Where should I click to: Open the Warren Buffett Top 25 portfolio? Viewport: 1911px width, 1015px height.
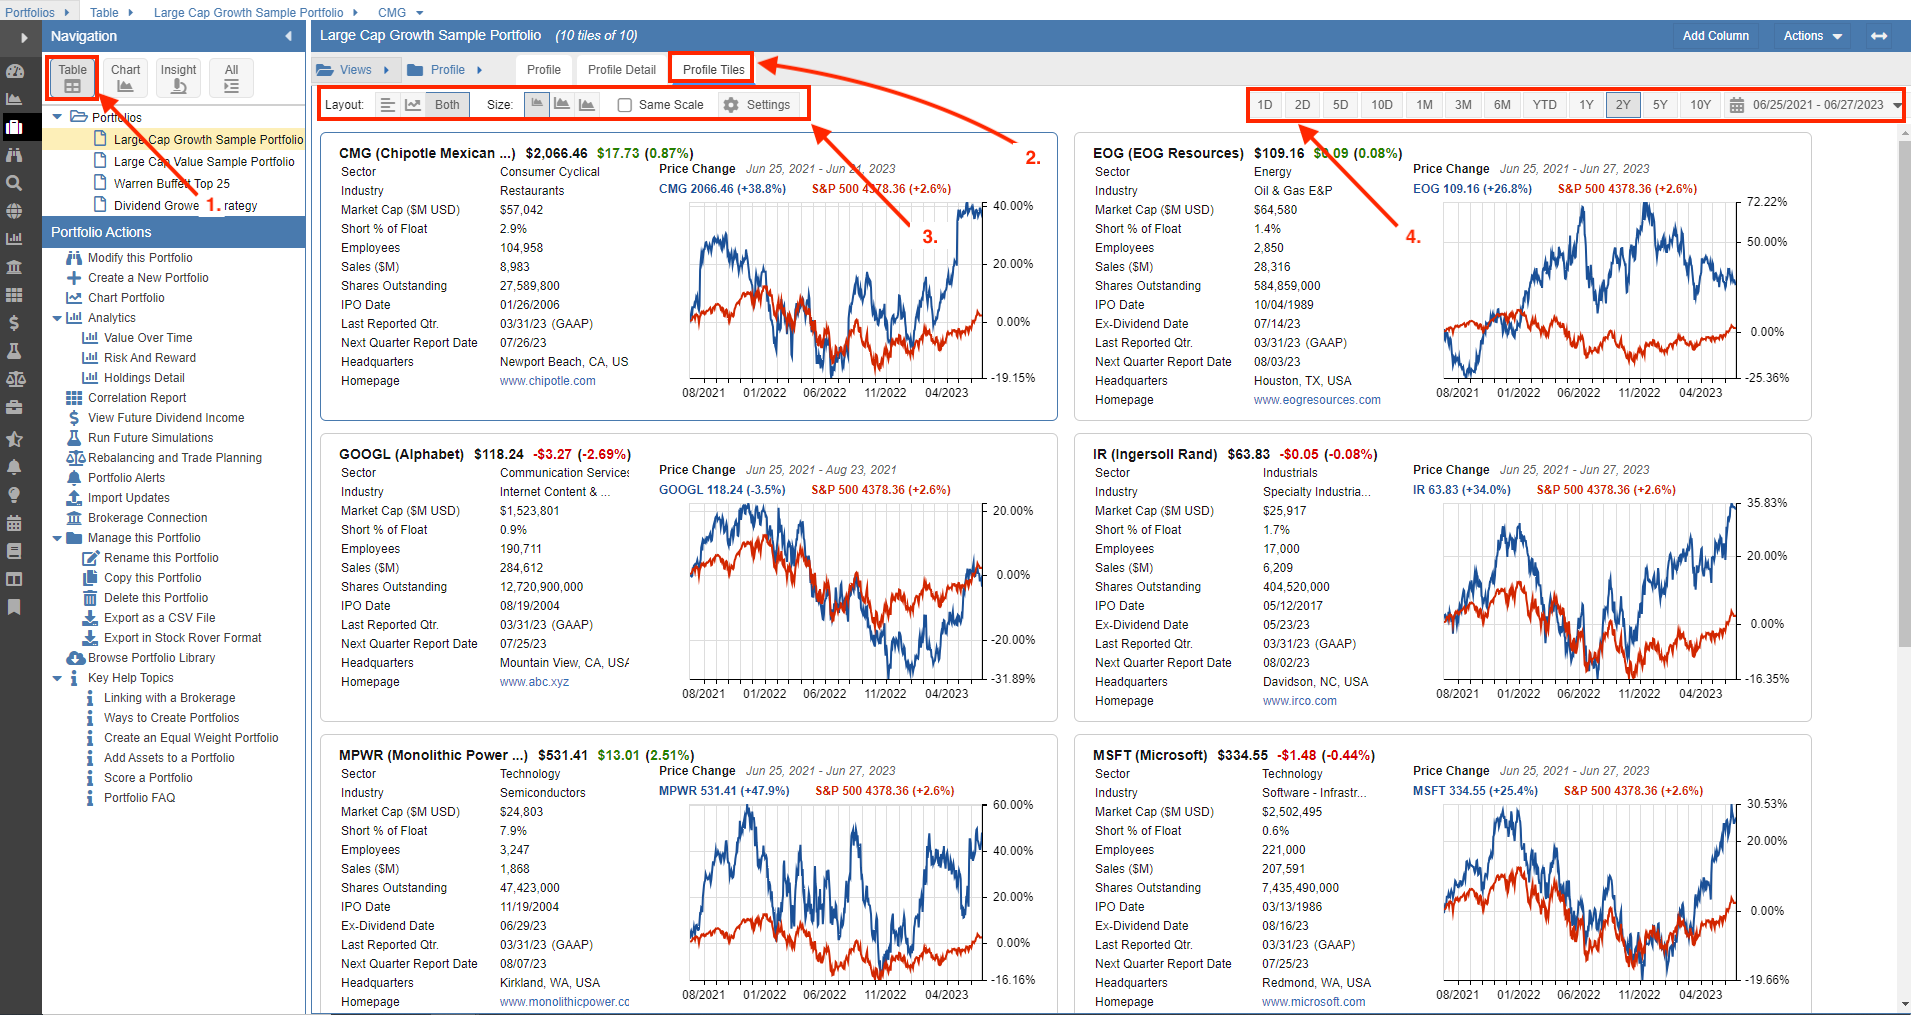coord(171,184)
